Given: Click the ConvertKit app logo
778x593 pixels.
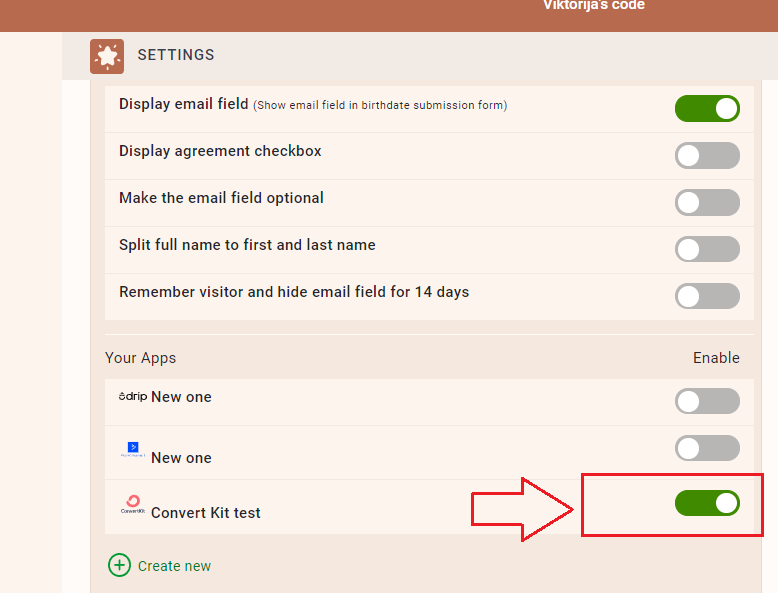Looking at the screenshot, I should point(133,504).
